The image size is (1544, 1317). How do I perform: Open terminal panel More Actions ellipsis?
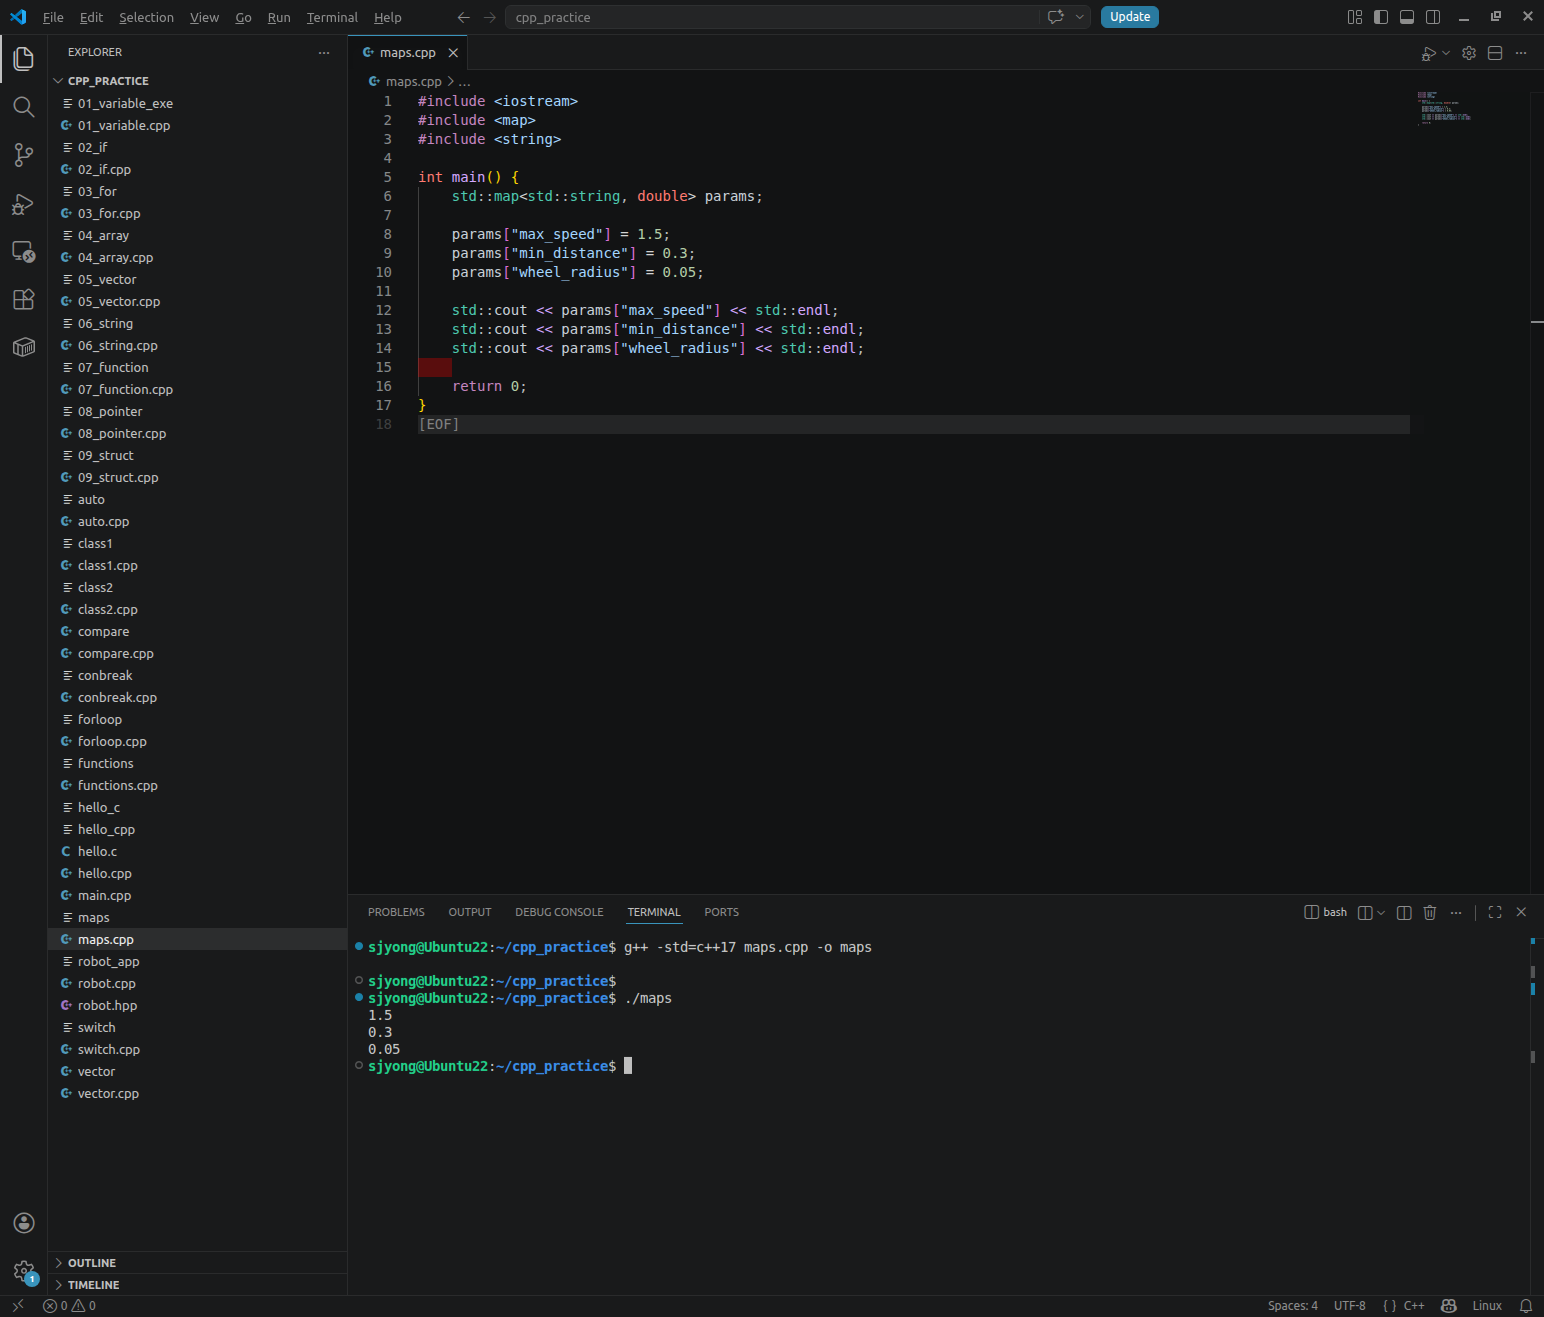tap(1456, 912)
